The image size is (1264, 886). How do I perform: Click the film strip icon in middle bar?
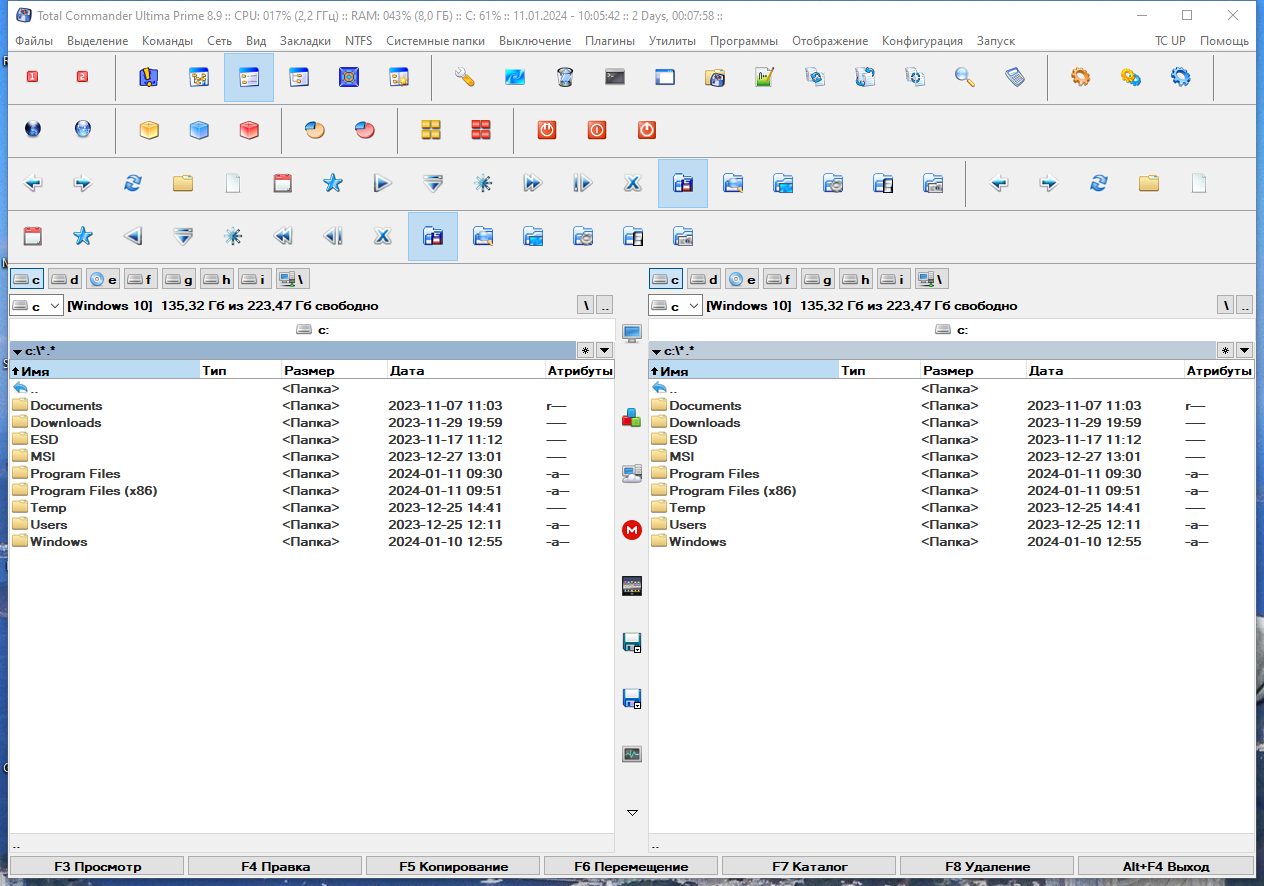631,586
